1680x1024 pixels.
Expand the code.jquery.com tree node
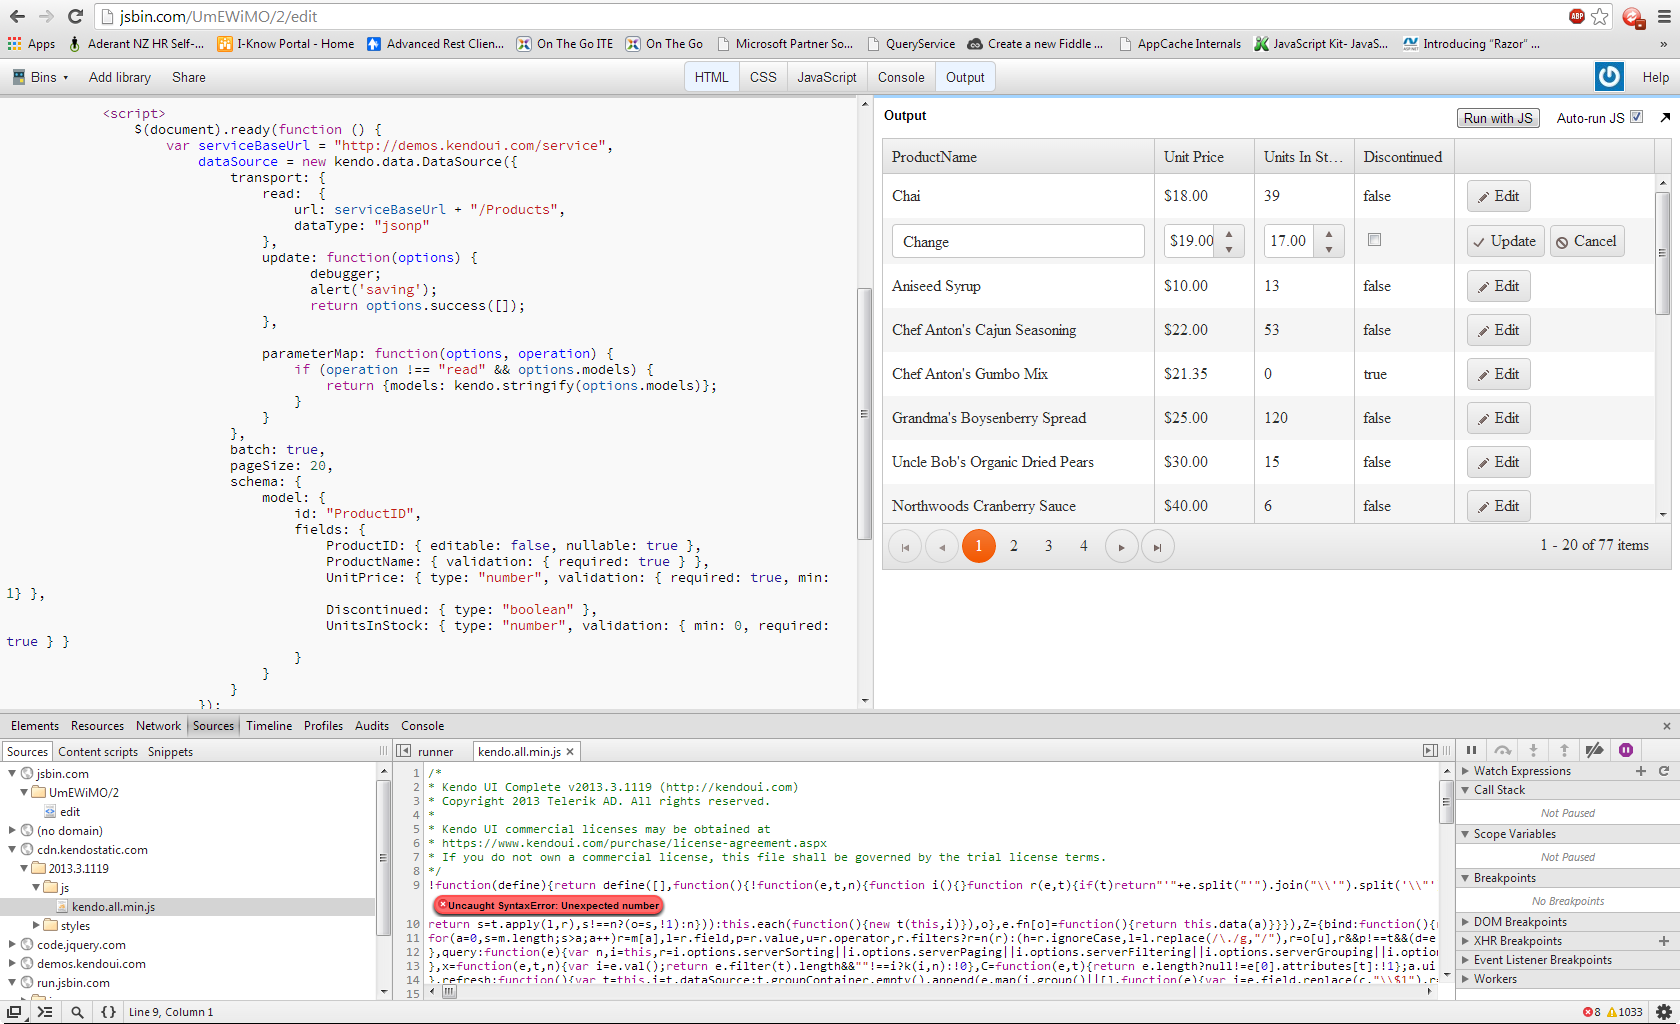coord(13,945)
